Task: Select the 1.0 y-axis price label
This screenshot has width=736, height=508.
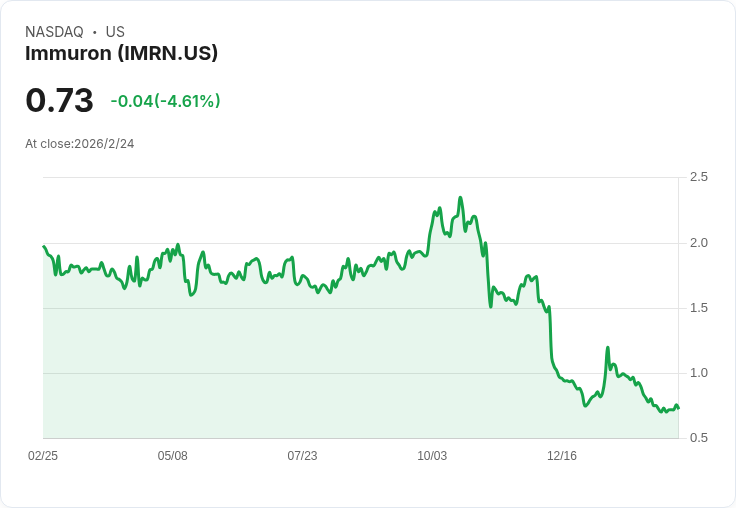Action: pos(699,373)
